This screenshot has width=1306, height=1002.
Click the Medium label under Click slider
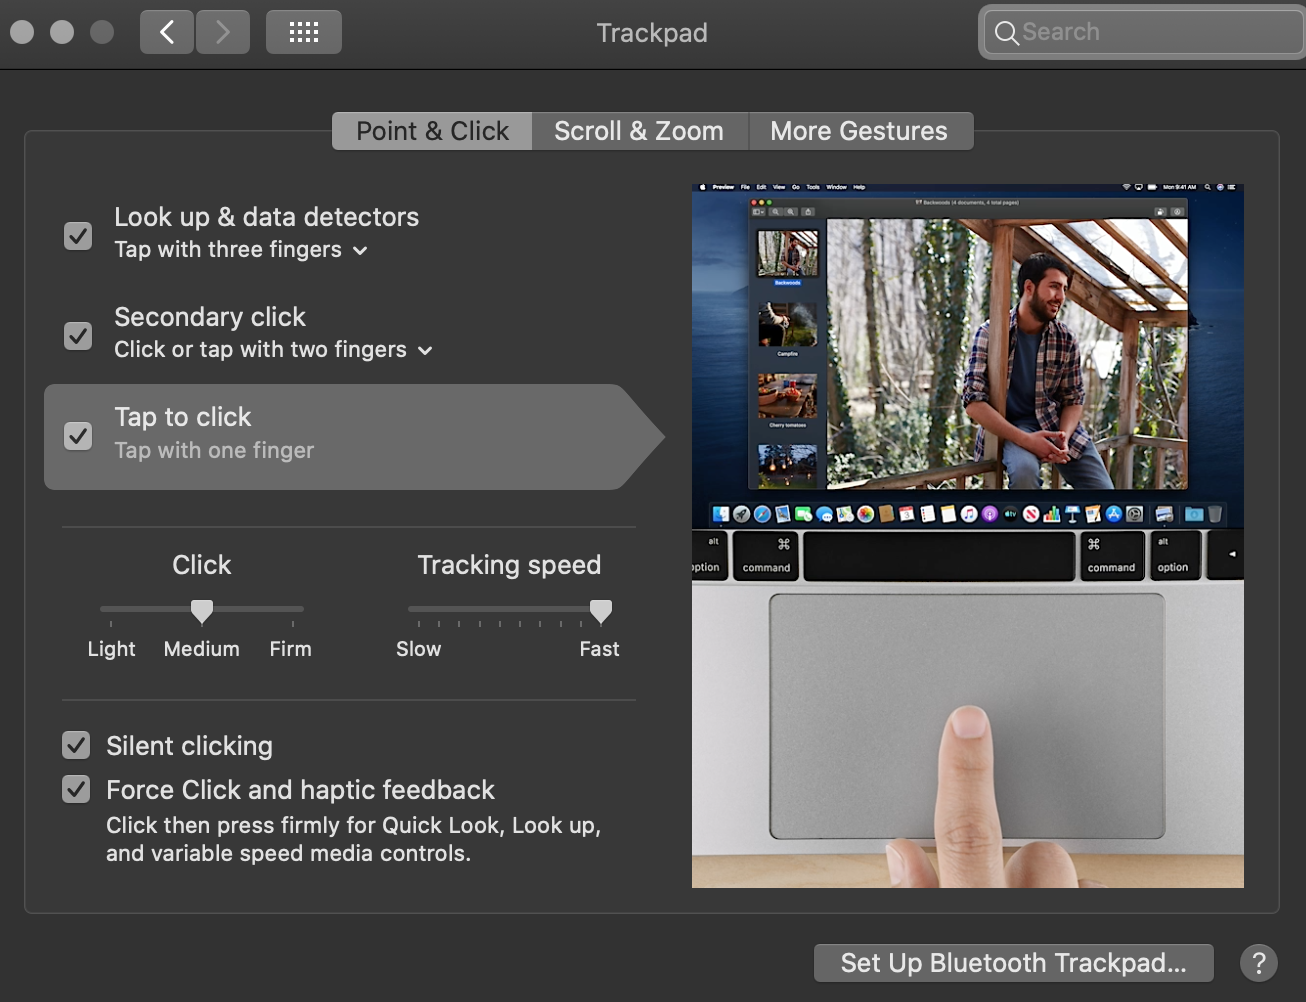[x=201, y=649]
